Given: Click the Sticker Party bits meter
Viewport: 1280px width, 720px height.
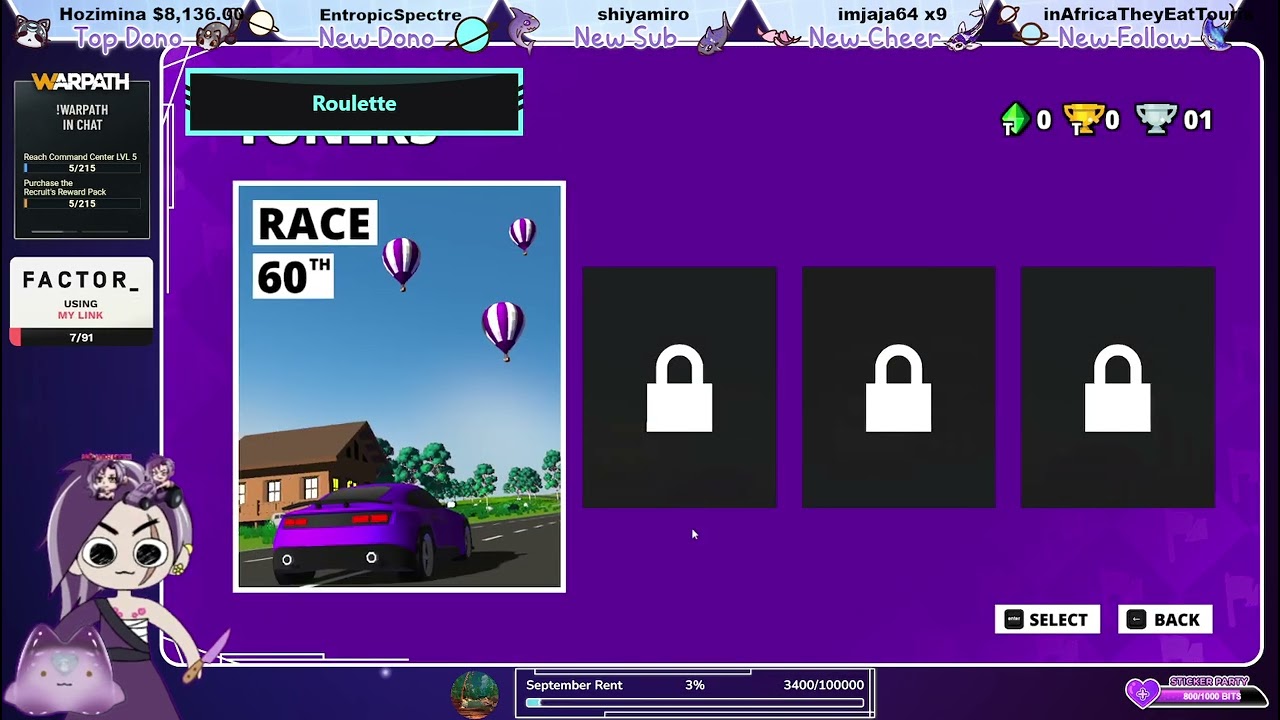Looking at the screenshot, I should (x=1212, y=696).
